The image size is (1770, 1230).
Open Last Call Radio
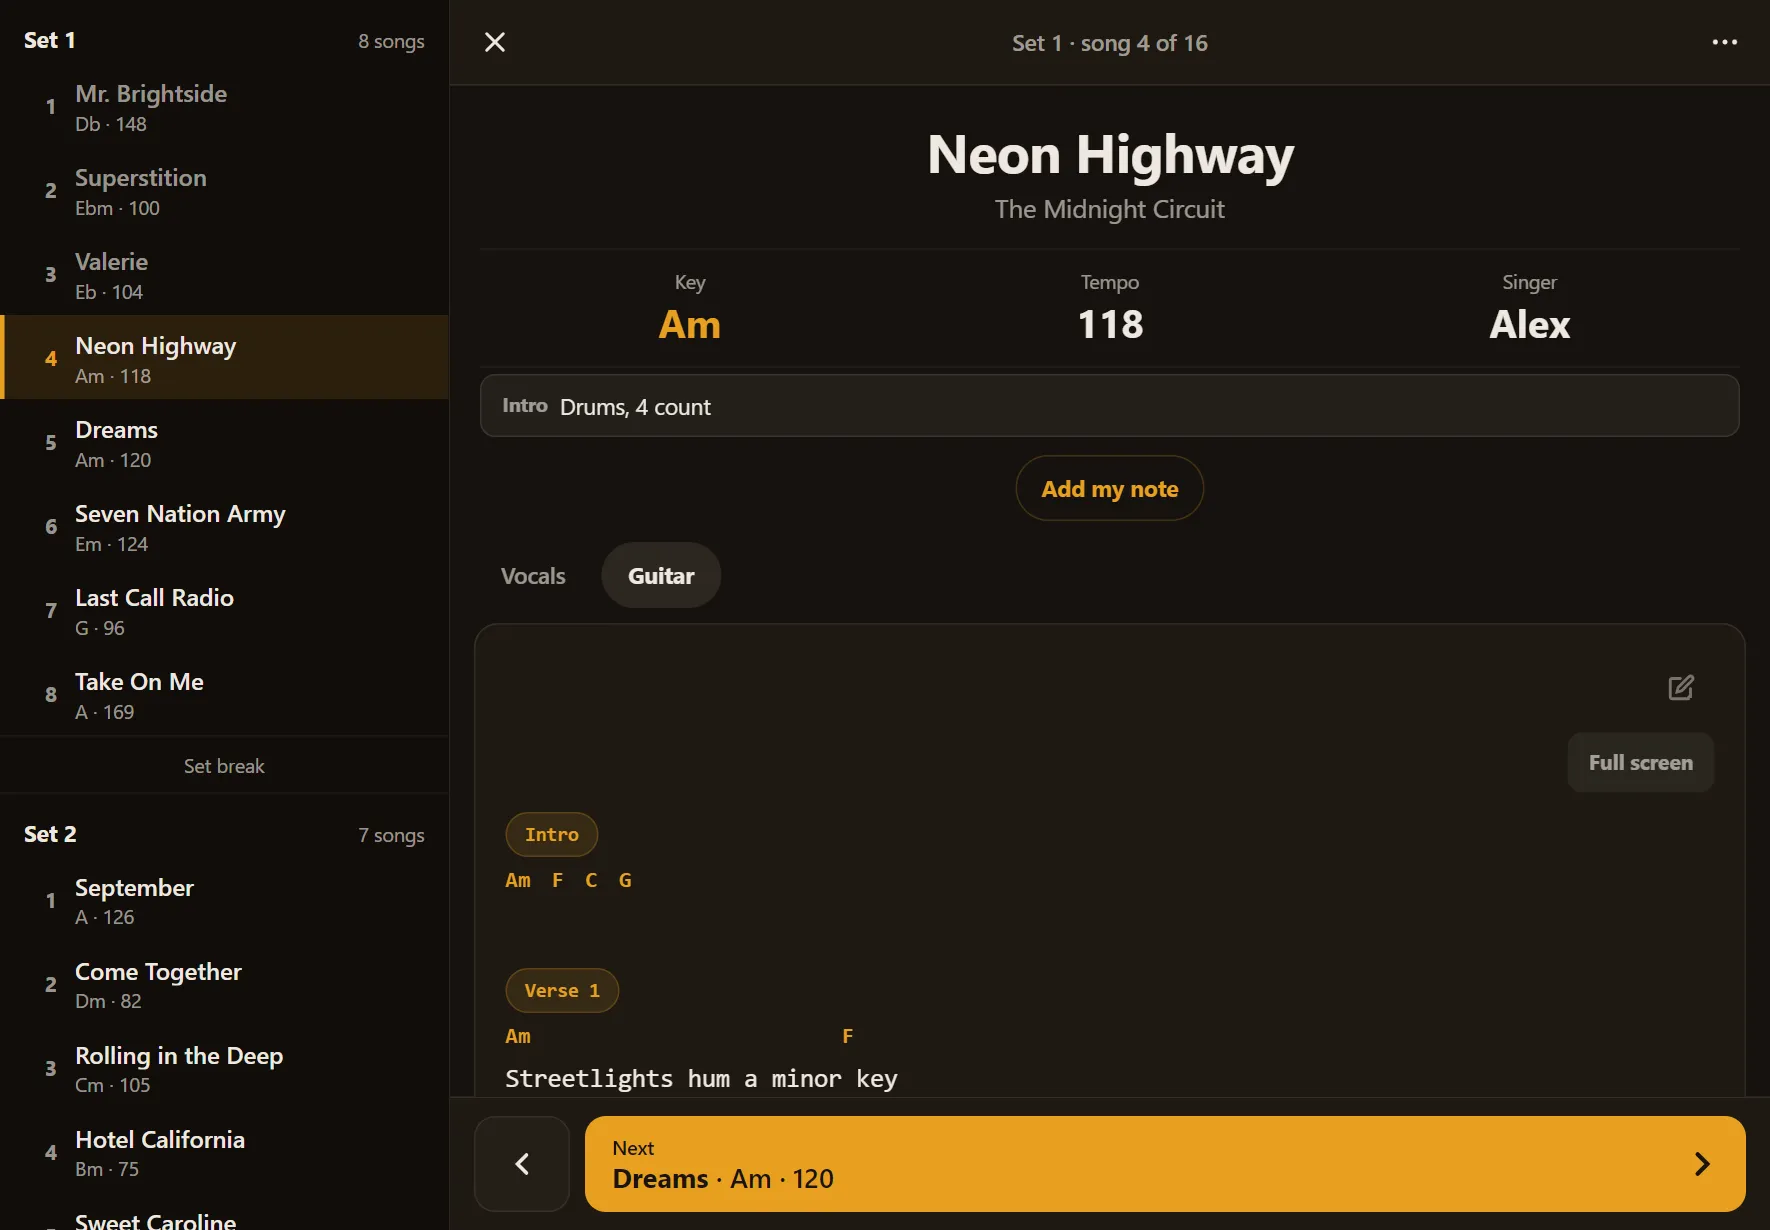click(x=224, y=611)
